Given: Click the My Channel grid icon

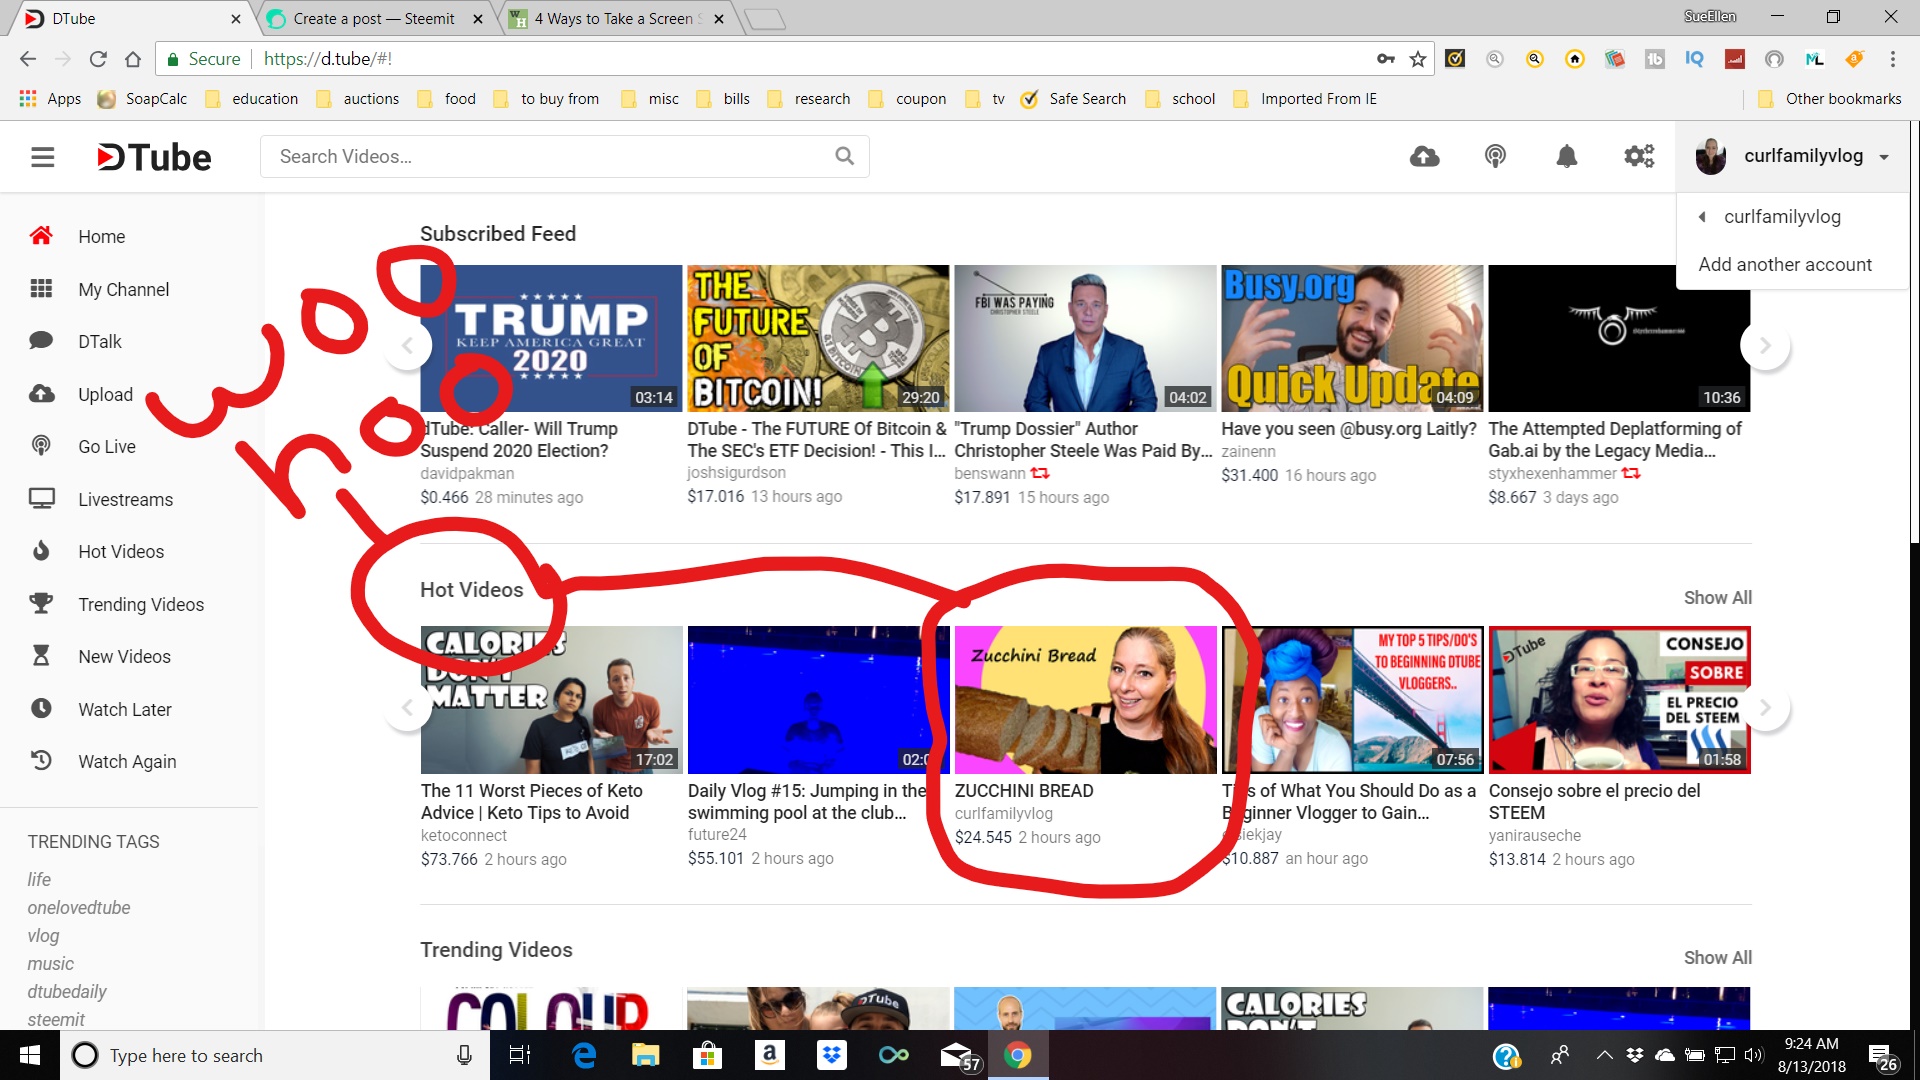Looking at the screenshot, I should 41,289.
